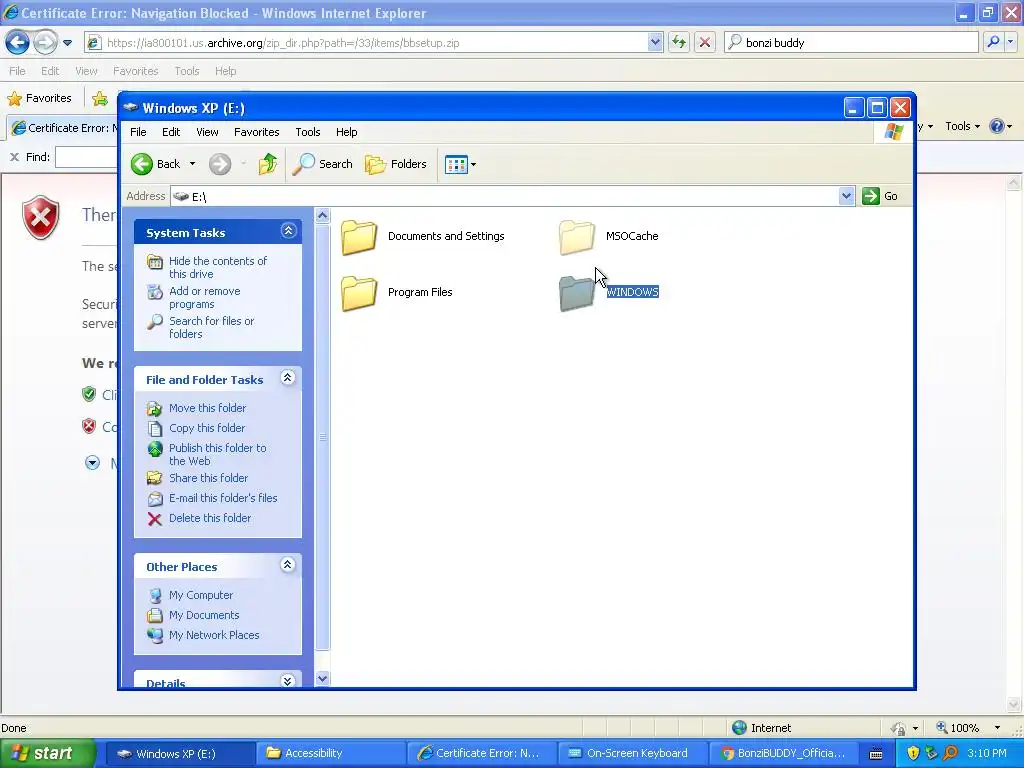1024x768 pixels.
Task: Collapse the System Tasks panel
Action: [288, 231]
